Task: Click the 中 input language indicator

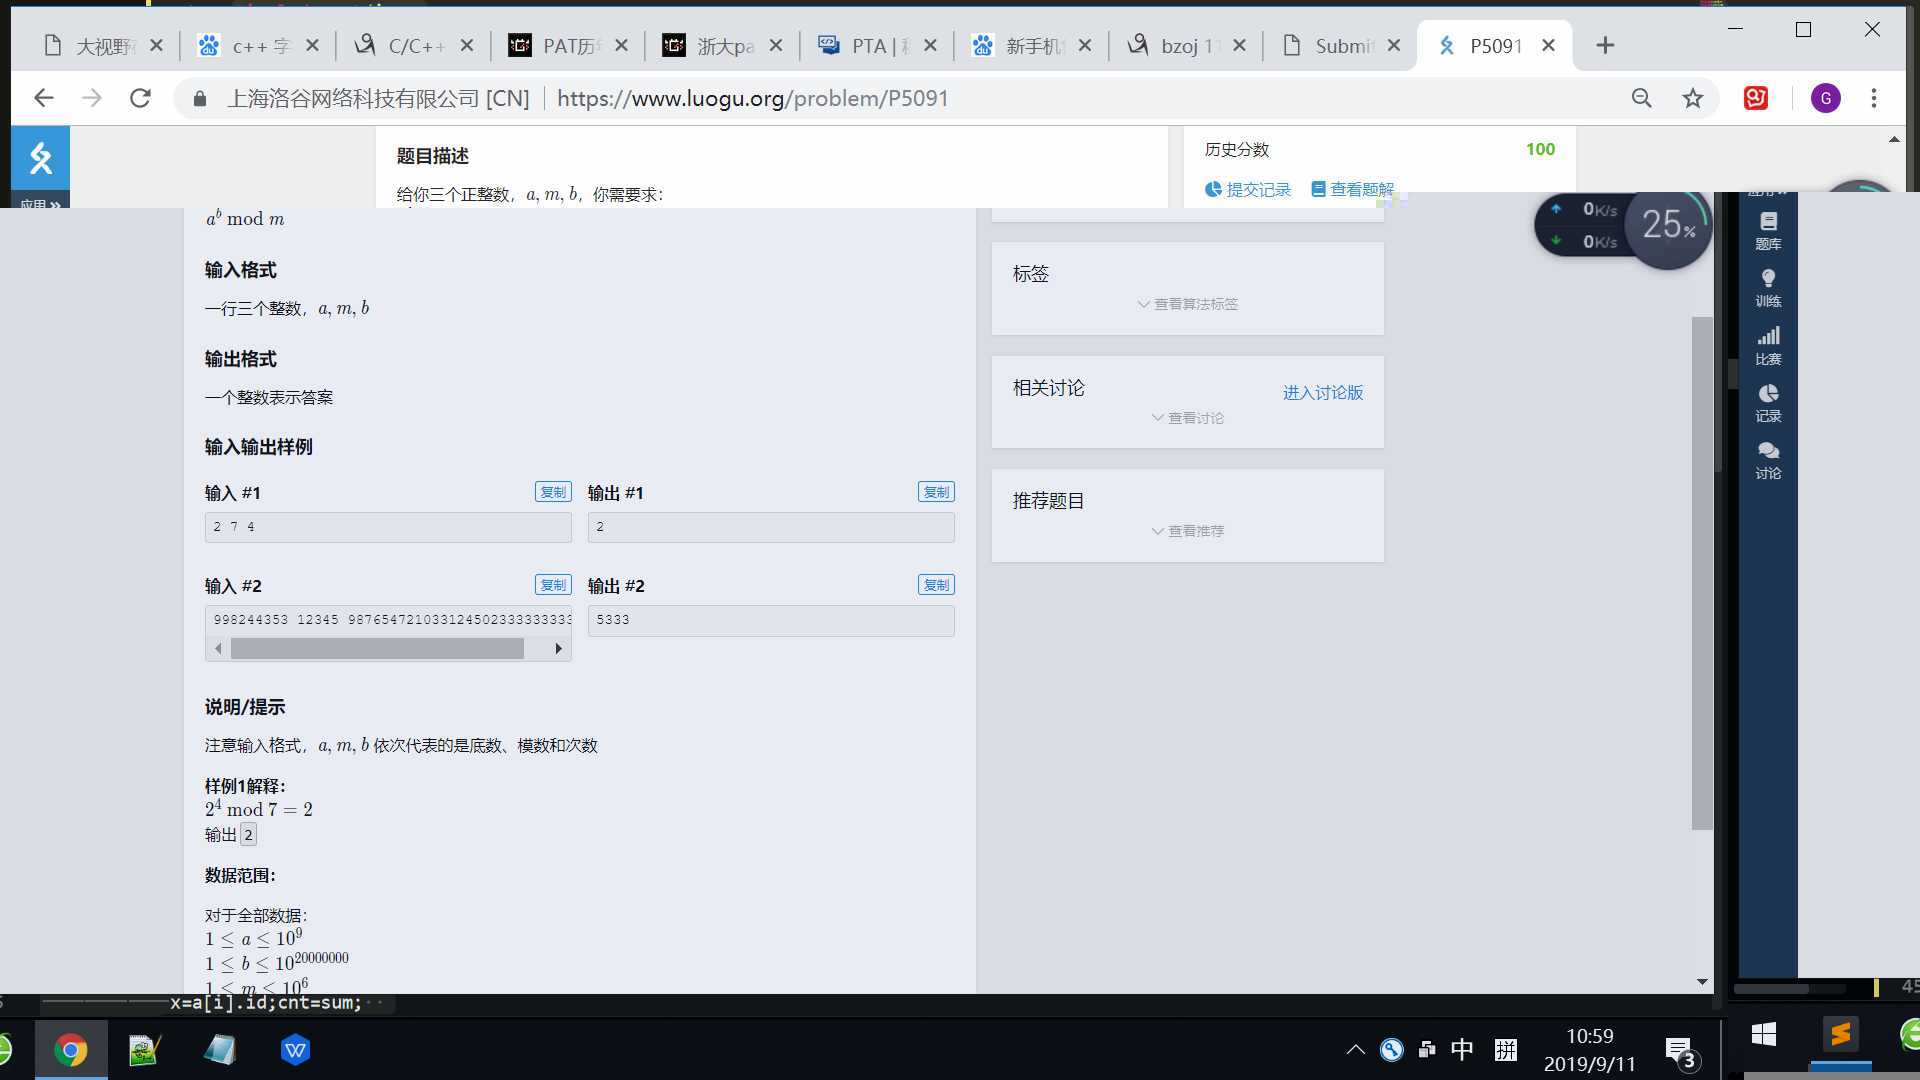Action: [1462, 1050]
